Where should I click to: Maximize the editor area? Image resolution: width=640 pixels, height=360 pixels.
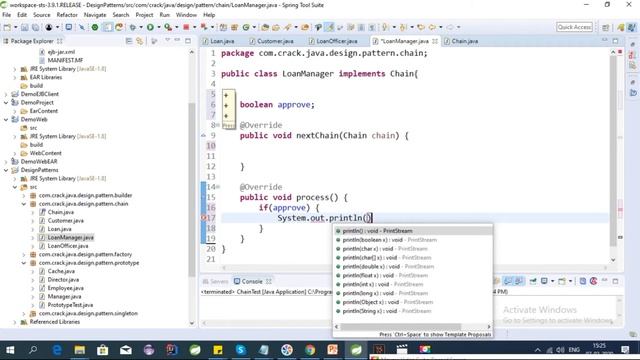tap(615, 41)
